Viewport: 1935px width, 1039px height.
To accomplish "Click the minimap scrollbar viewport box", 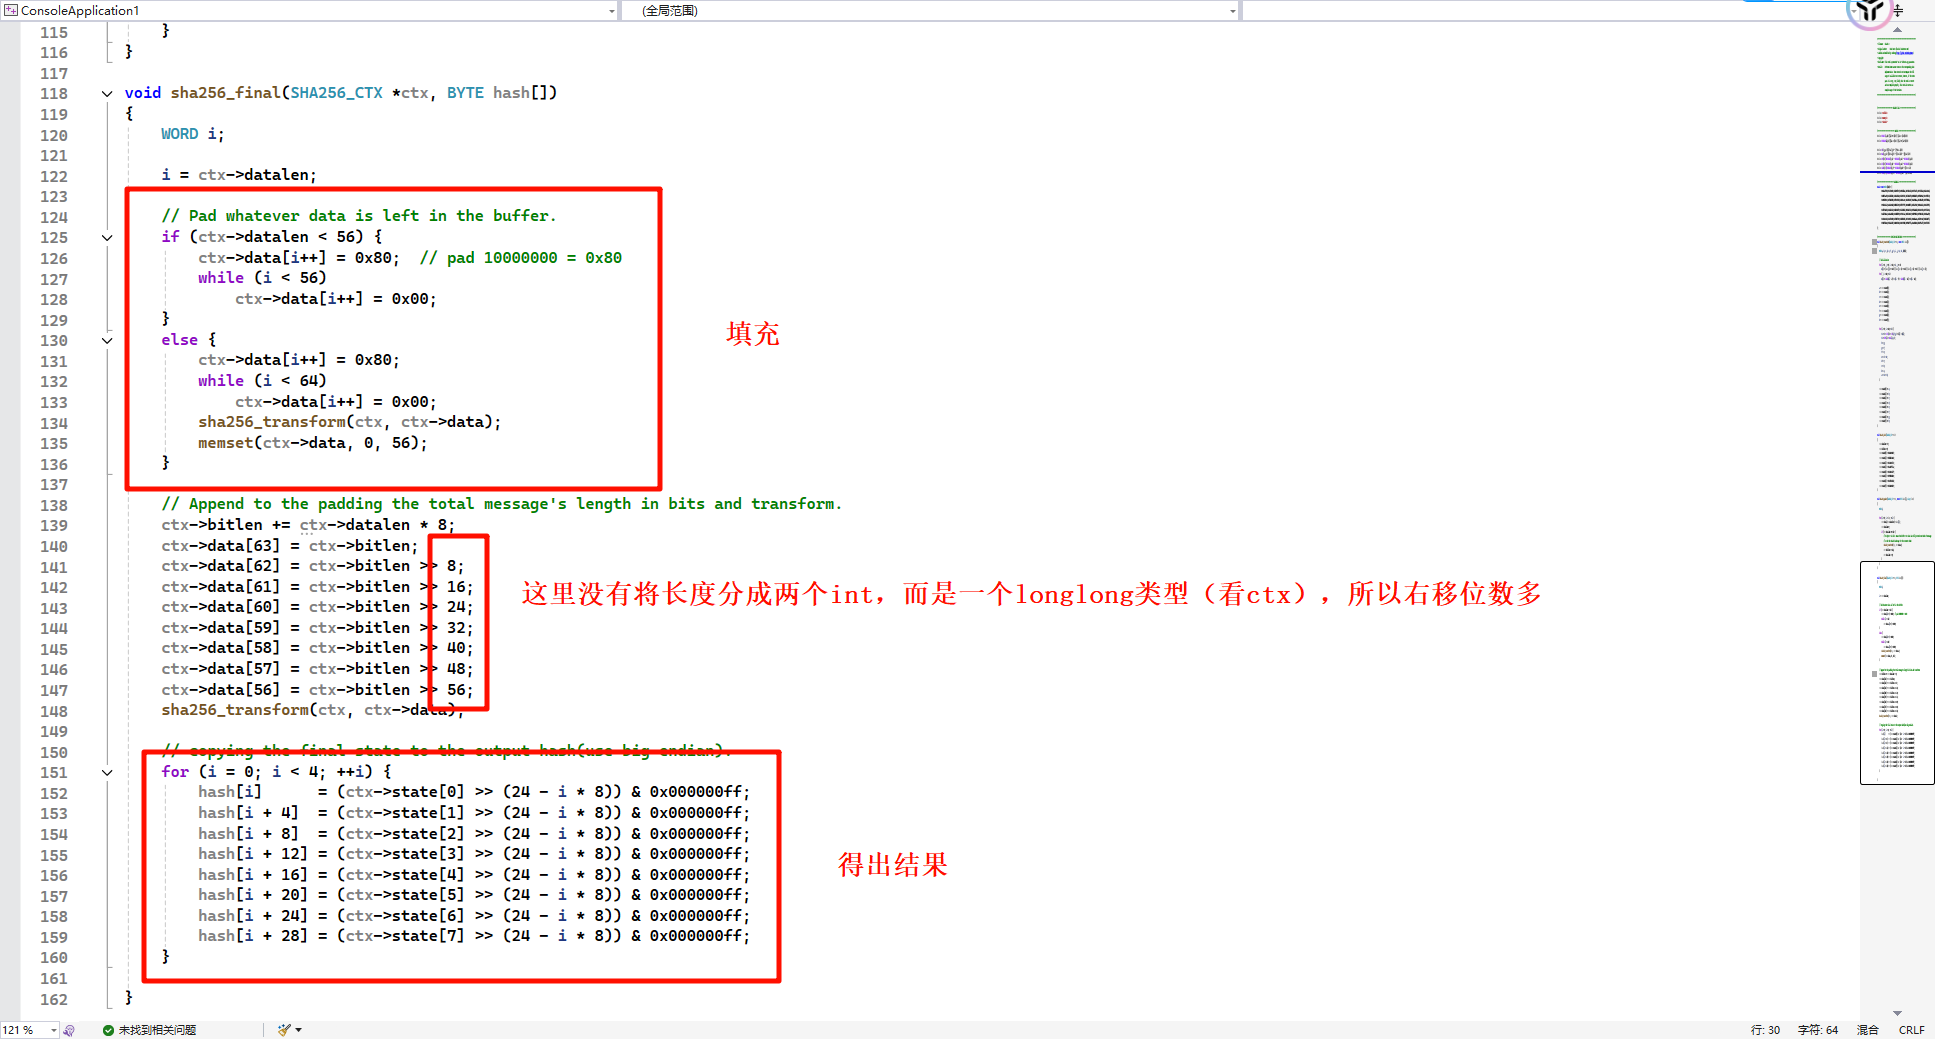I will (x=1897, y=672).
